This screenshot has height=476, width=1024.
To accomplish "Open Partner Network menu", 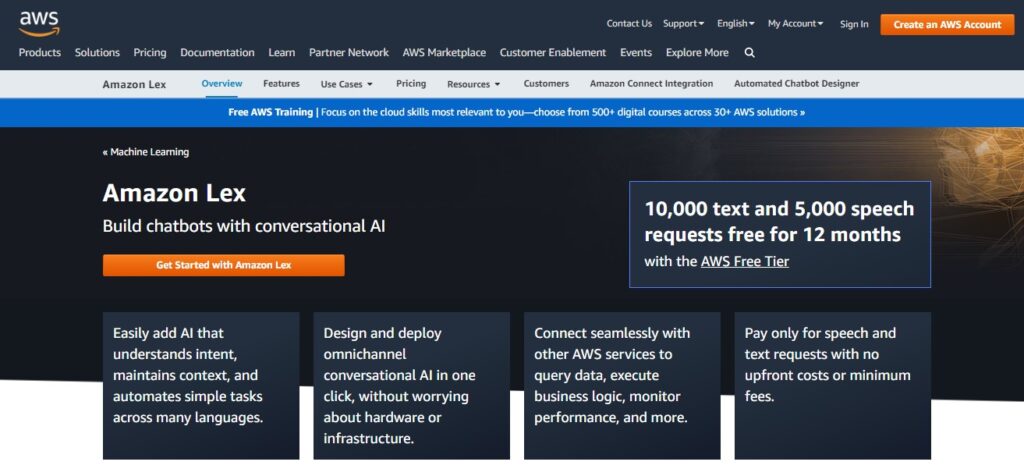I will point(349,52).
